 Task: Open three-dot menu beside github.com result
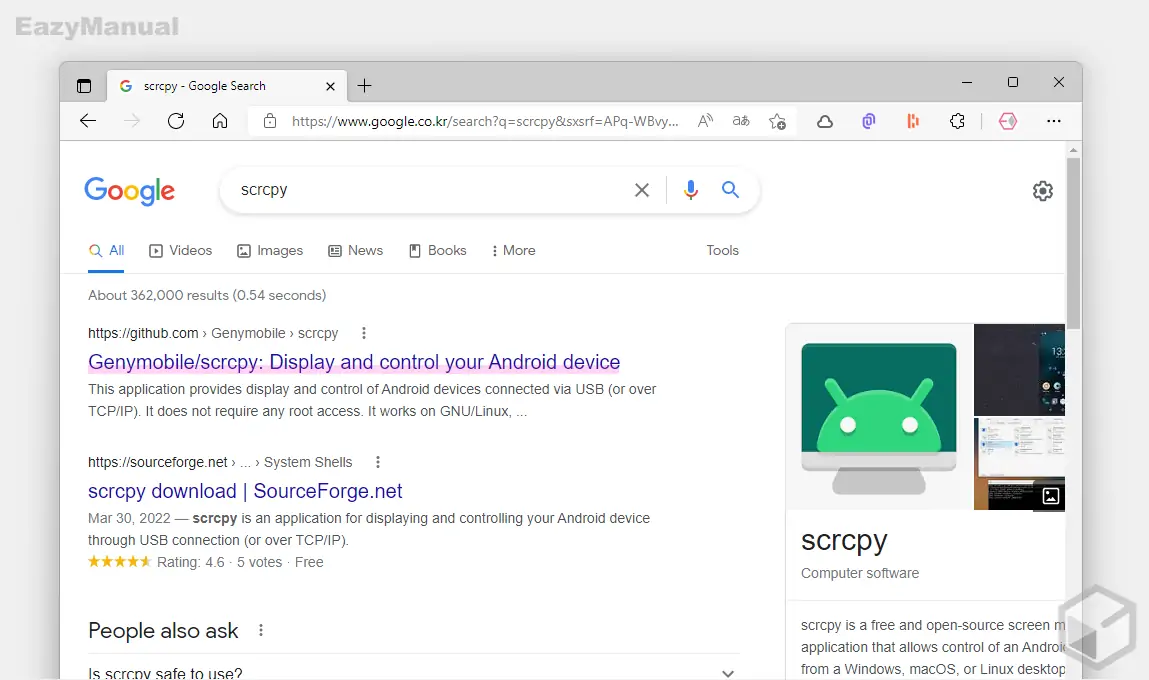pyautogui.click(x=364, y=333)
